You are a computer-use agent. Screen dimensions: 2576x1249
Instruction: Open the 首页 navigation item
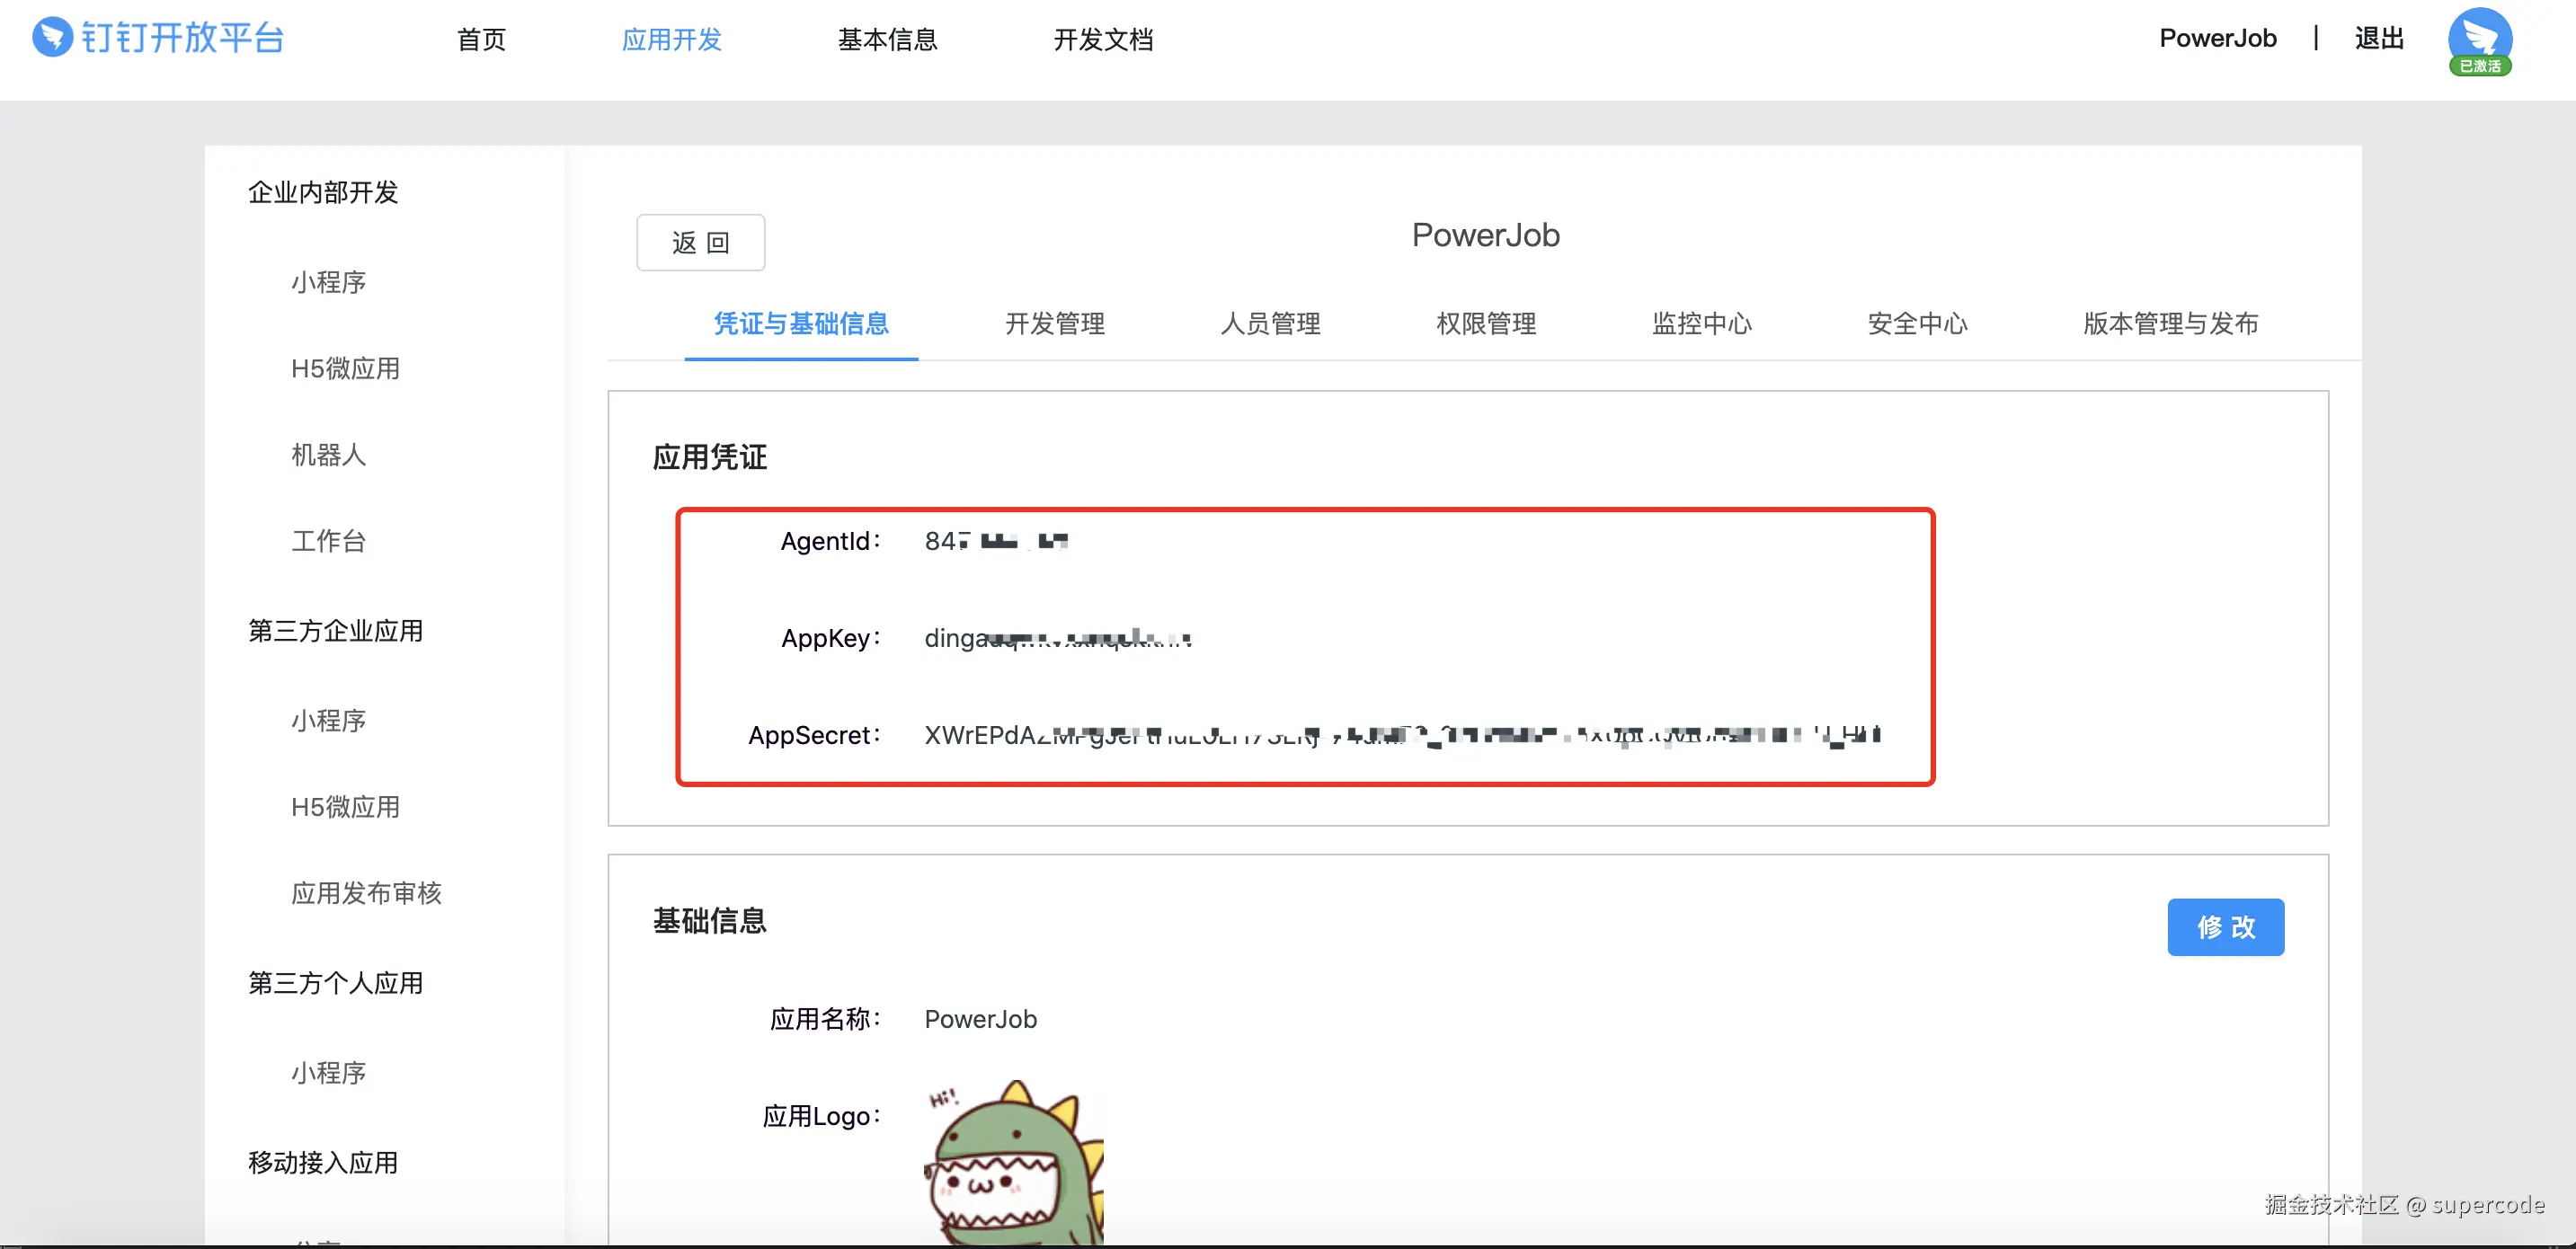pos(481,40)
